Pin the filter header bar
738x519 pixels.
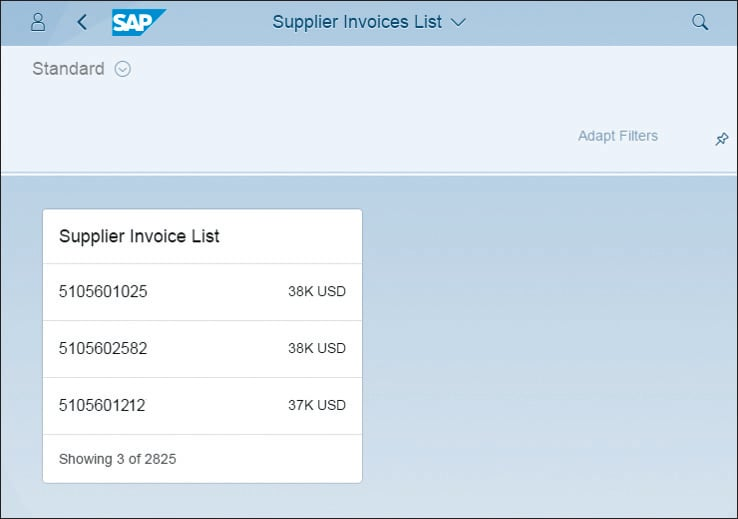[721, 140]
